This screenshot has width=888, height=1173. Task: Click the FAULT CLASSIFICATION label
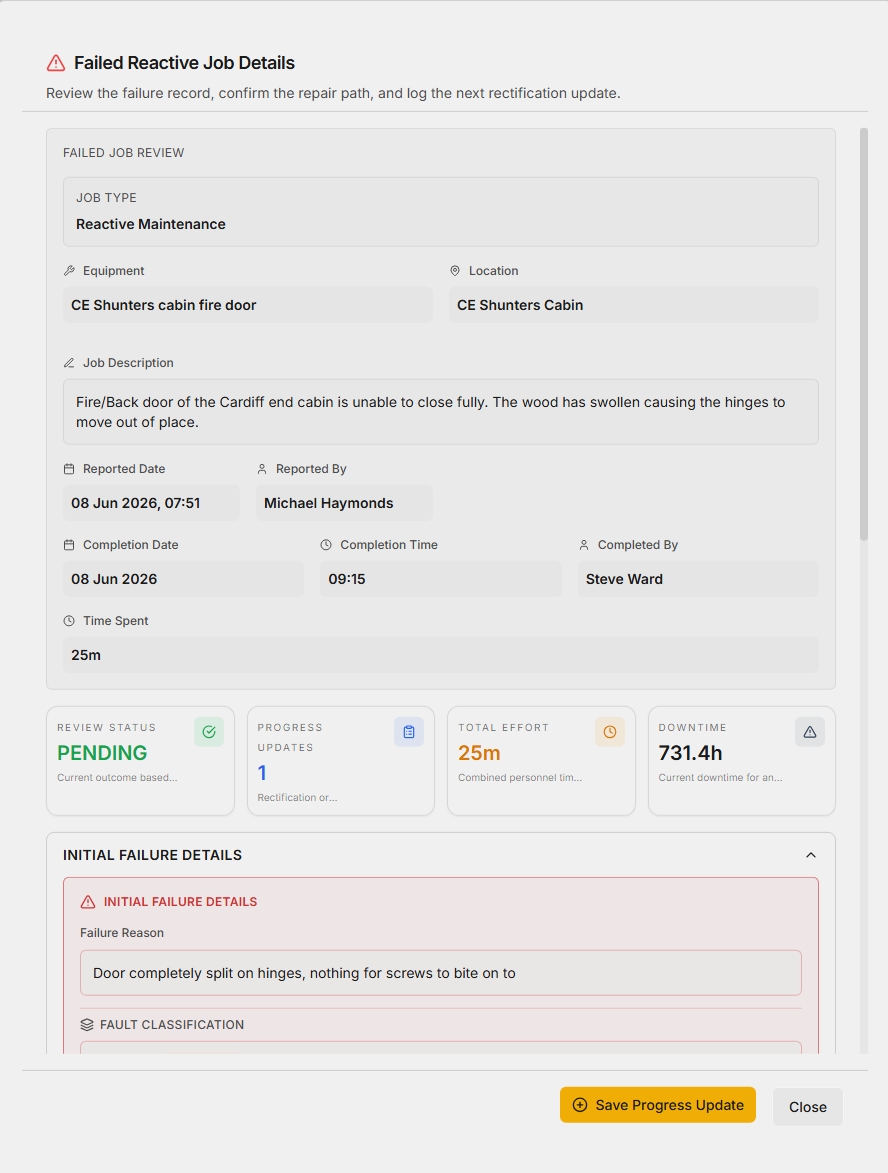[x=172, y=1025]
